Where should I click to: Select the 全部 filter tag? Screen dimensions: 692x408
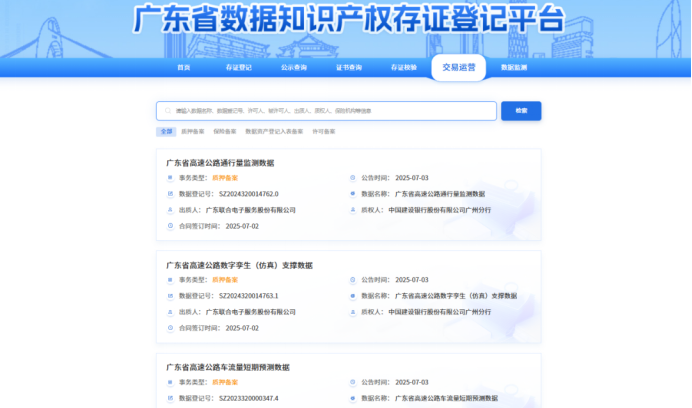pos(166,131)
